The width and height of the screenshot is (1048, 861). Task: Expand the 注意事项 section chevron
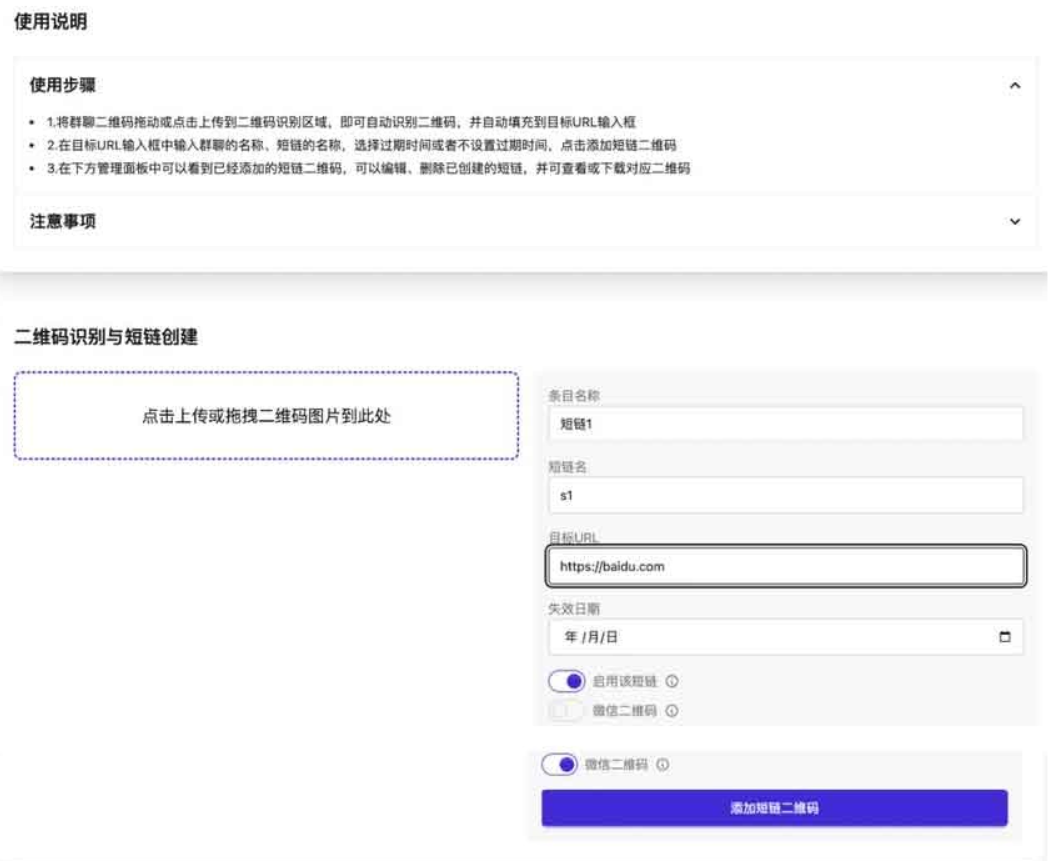[x=1015, y=221]
